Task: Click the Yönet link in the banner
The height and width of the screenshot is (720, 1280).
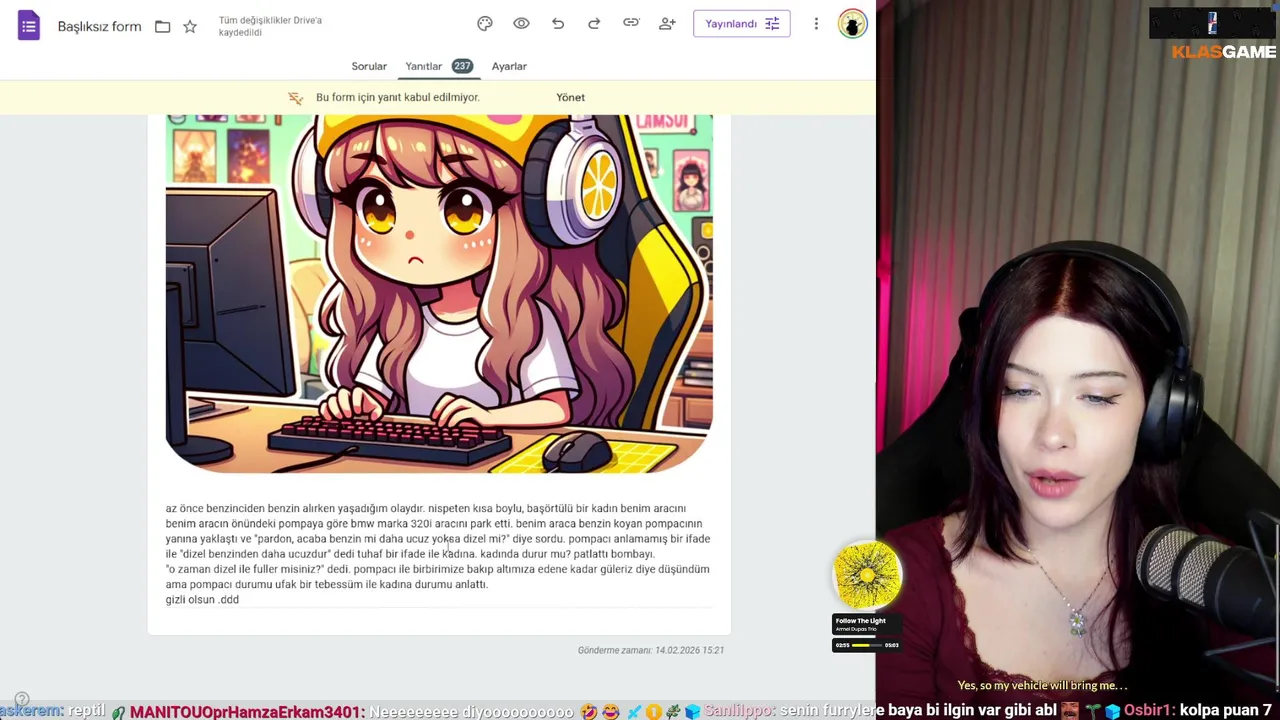Action: (x=570, y=97)
